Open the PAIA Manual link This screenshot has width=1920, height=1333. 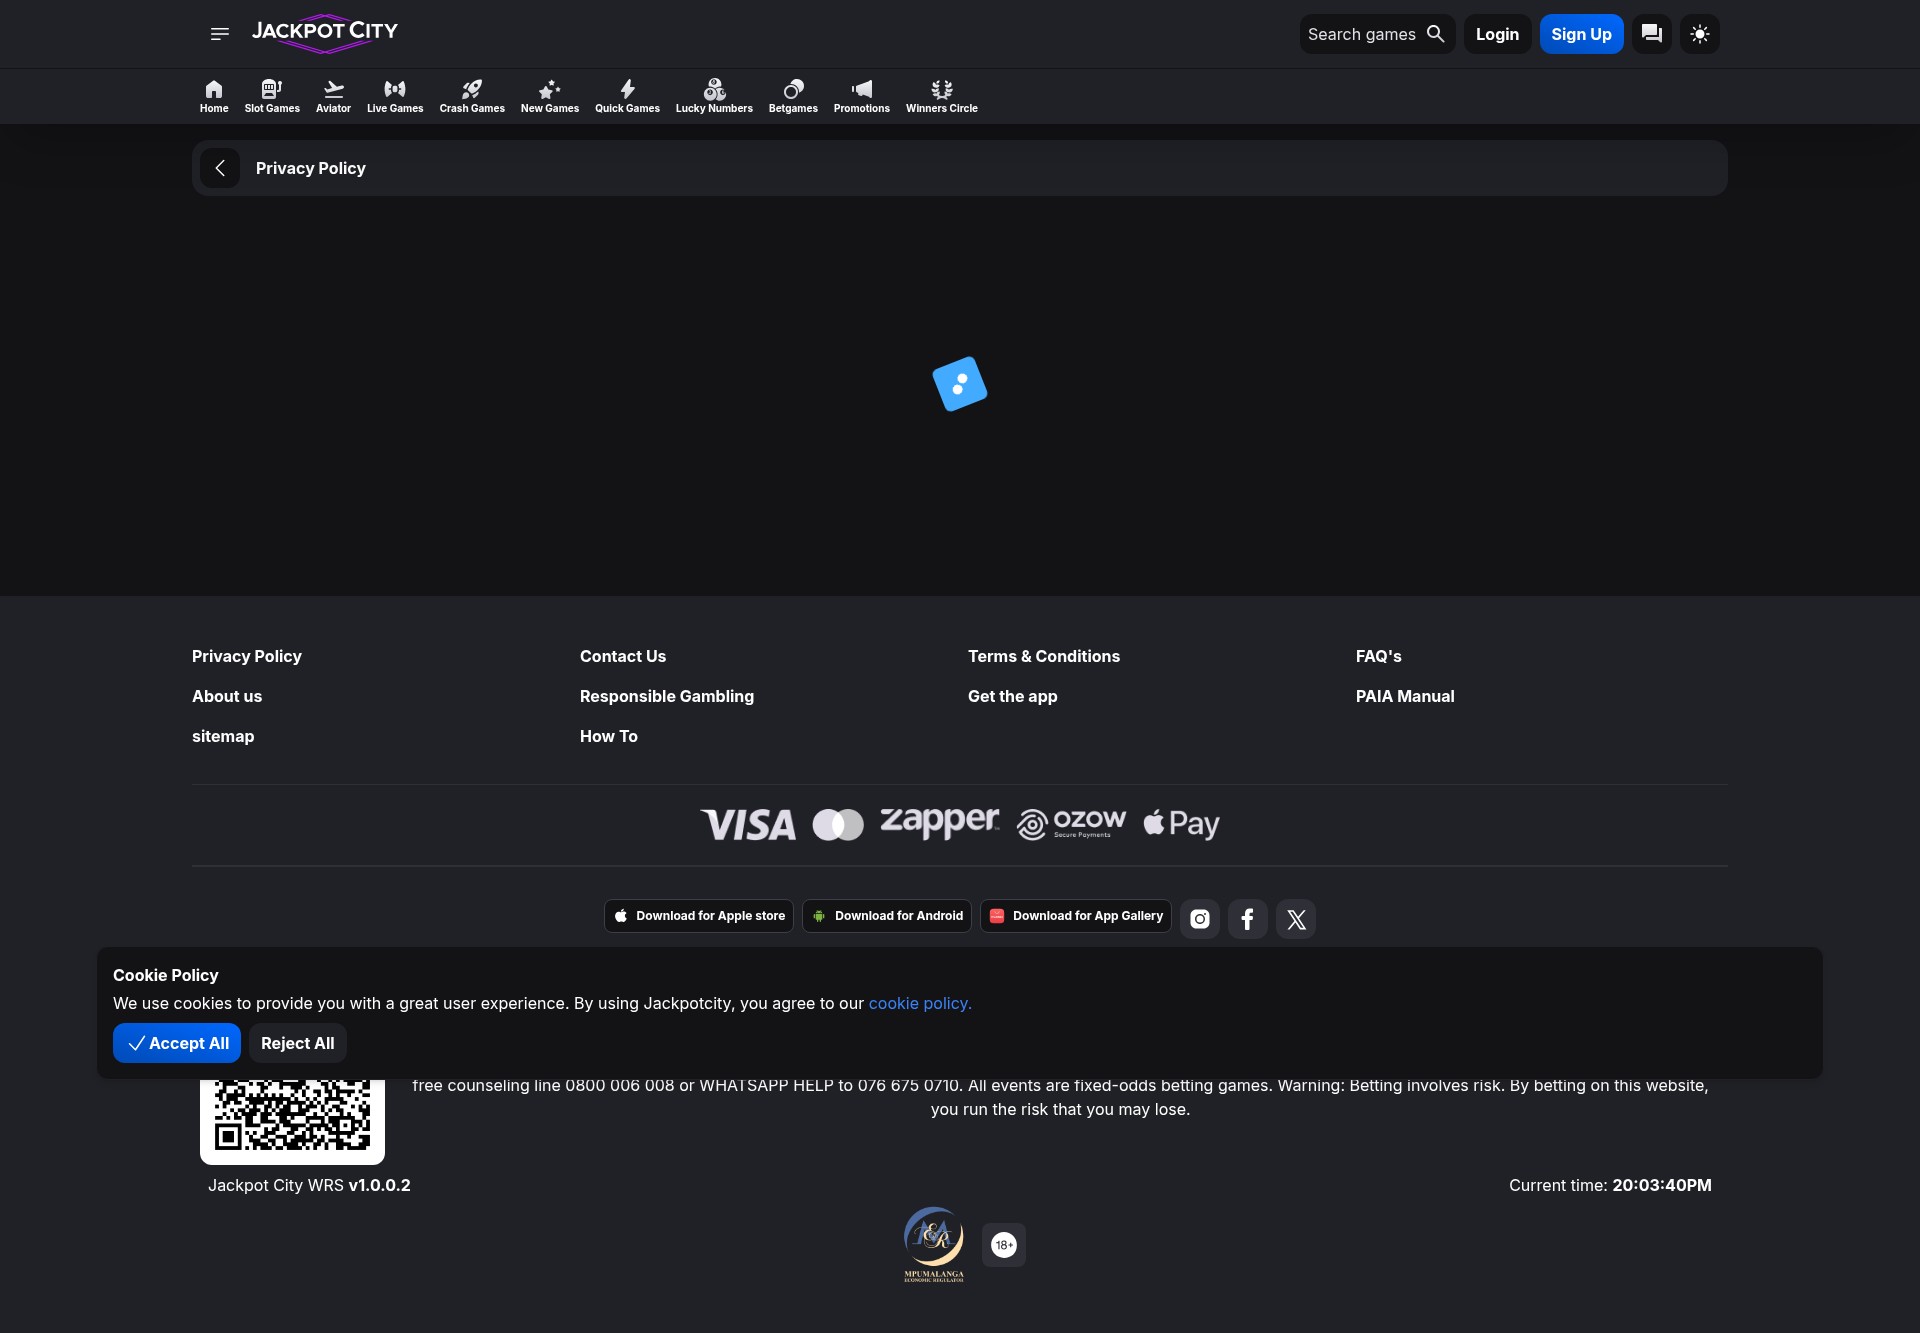tap(1405, 696)
